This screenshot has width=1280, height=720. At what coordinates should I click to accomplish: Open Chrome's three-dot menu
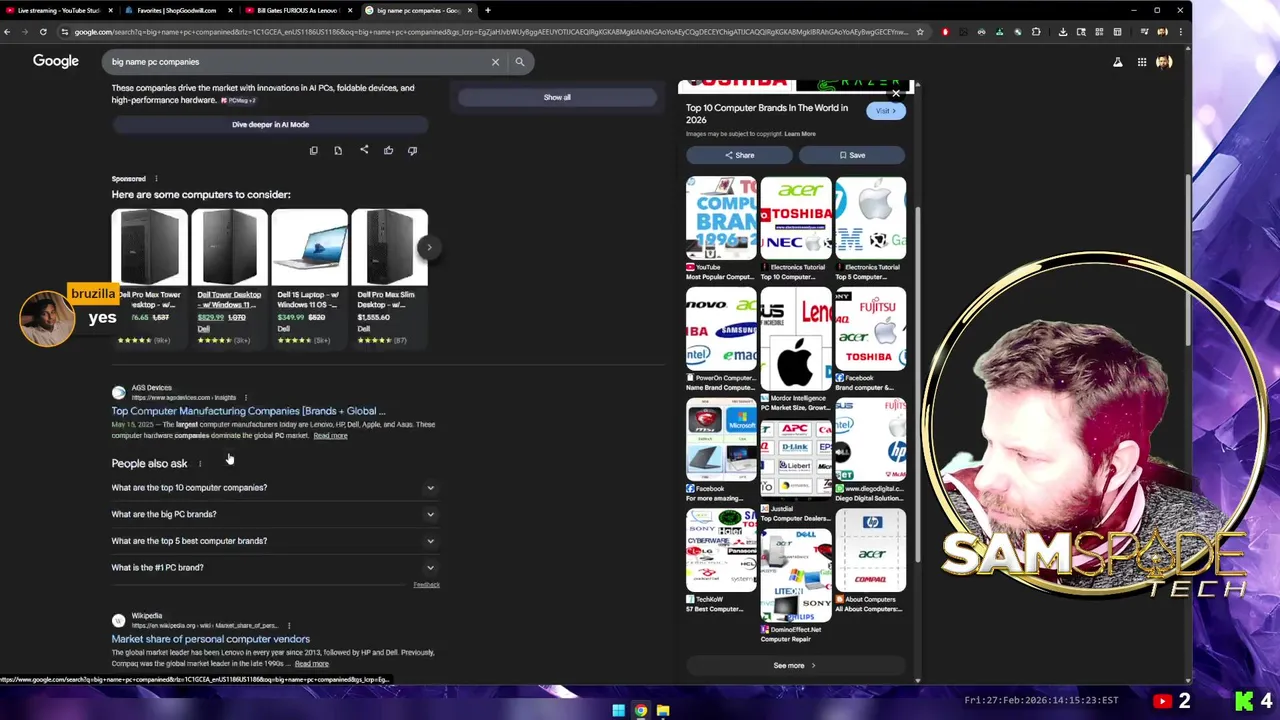coord(1181,32)
